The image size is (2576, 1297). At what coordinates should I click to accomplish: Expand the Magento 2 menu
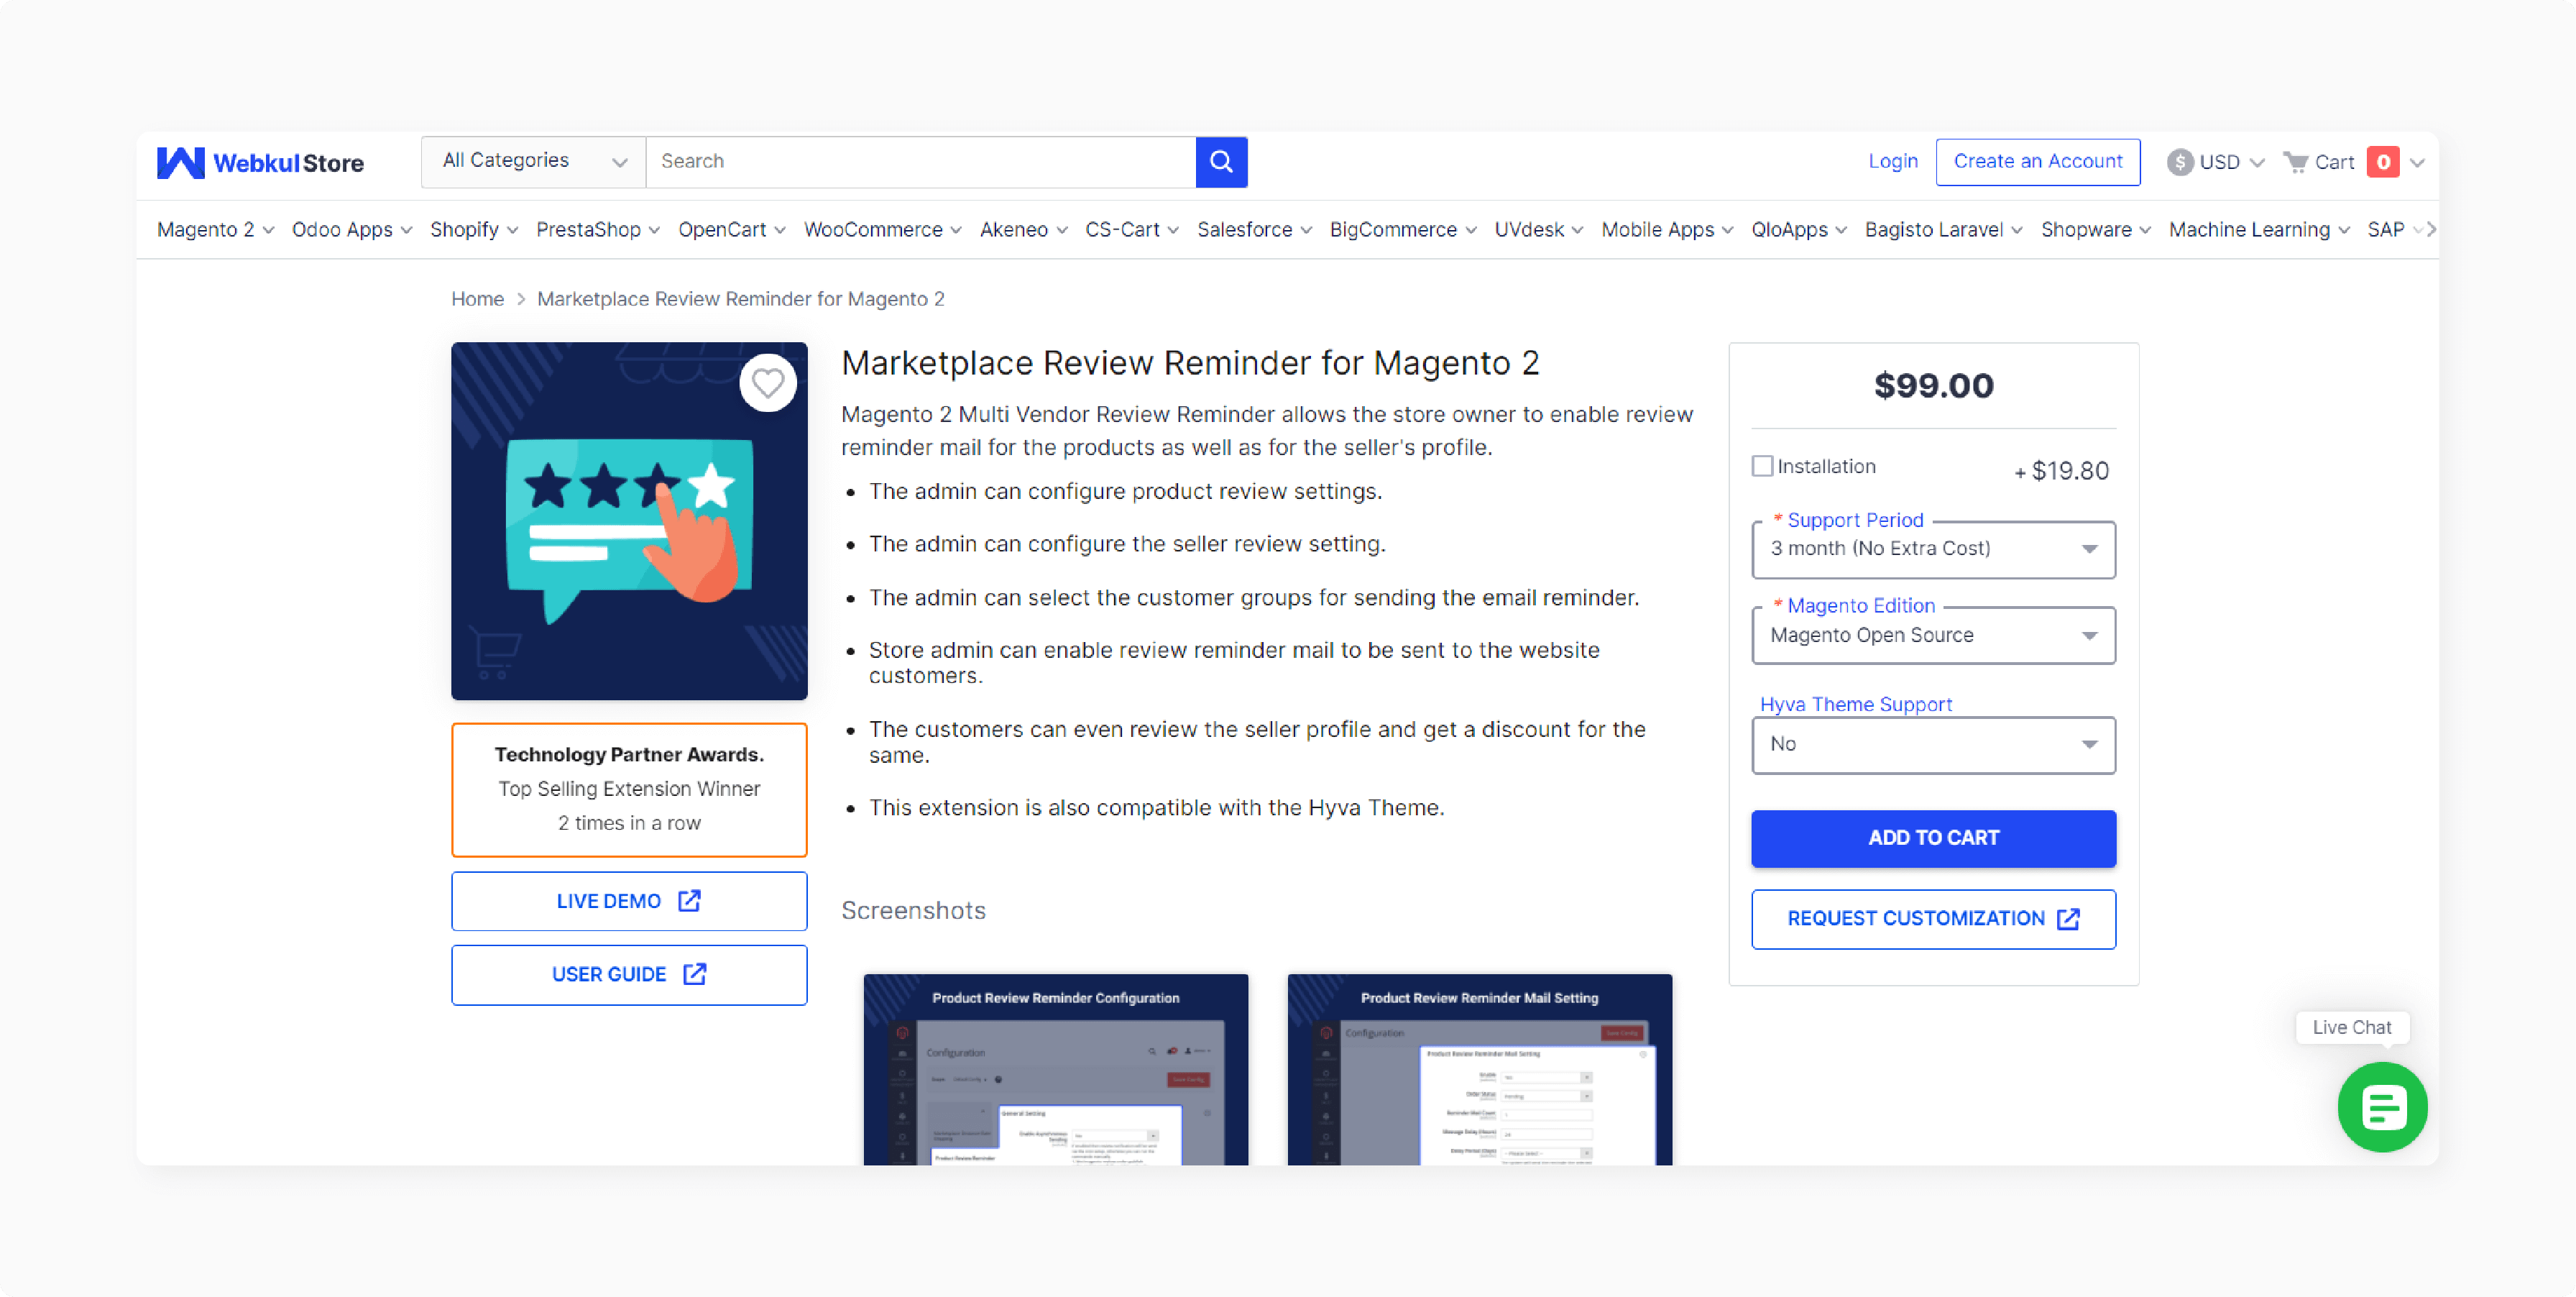[215, 230]
